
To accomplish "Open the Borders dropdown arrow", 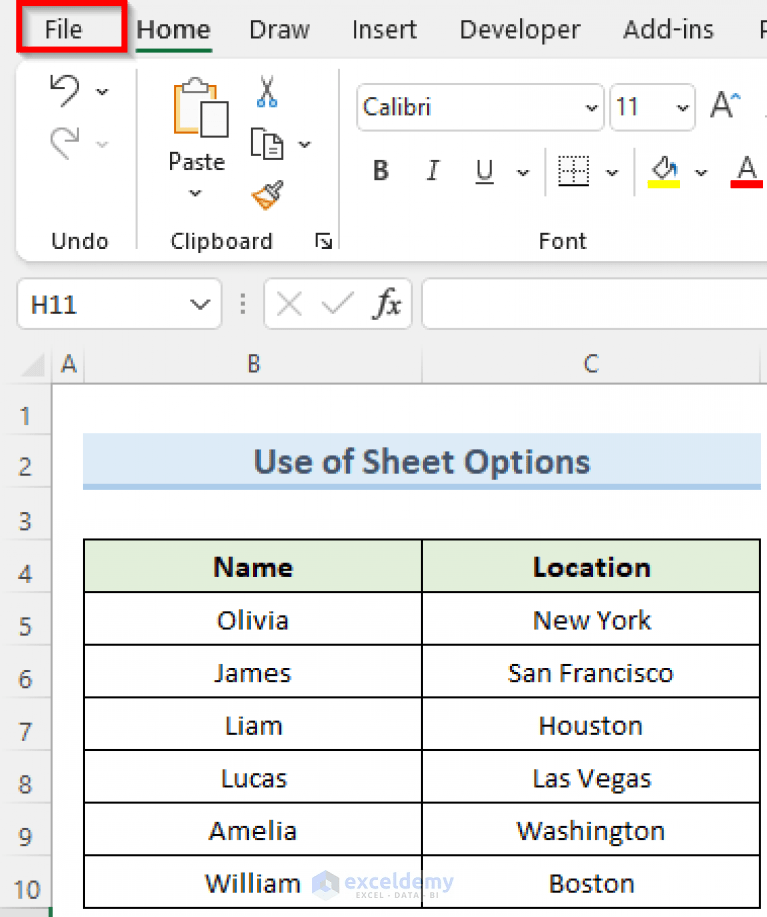I will tap(610, 170).
